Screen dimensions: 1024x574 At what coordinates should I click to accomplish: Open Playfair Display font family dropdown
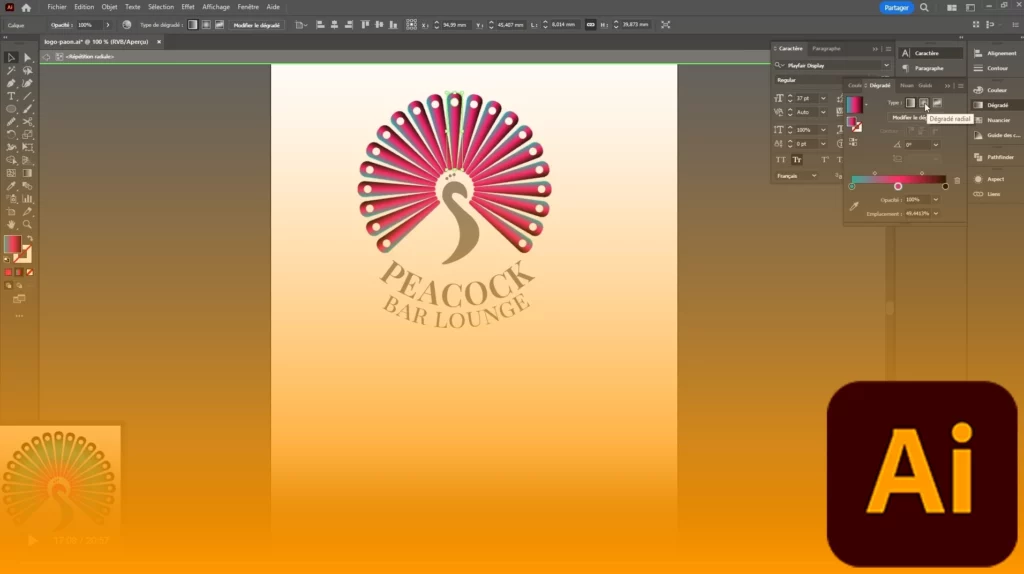(886, 65)
